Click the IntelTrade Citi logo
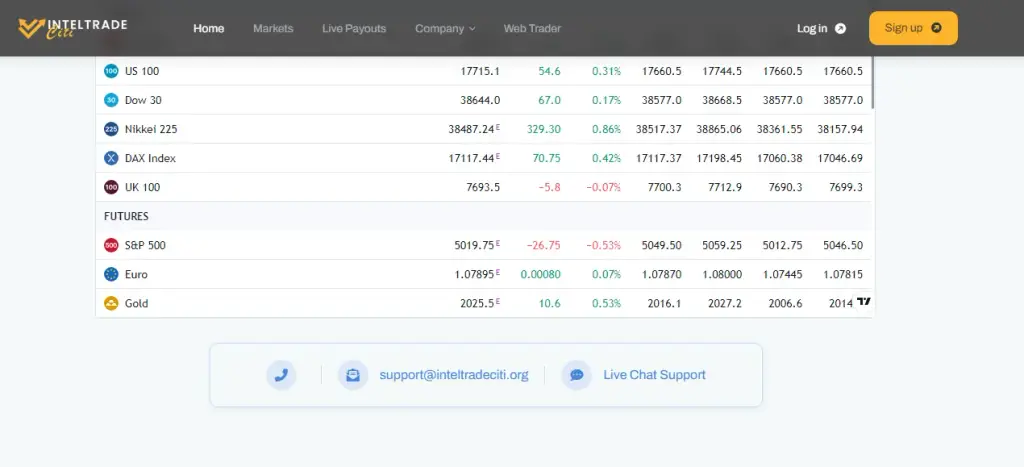The image size is (1024, 467). (72, 28)
